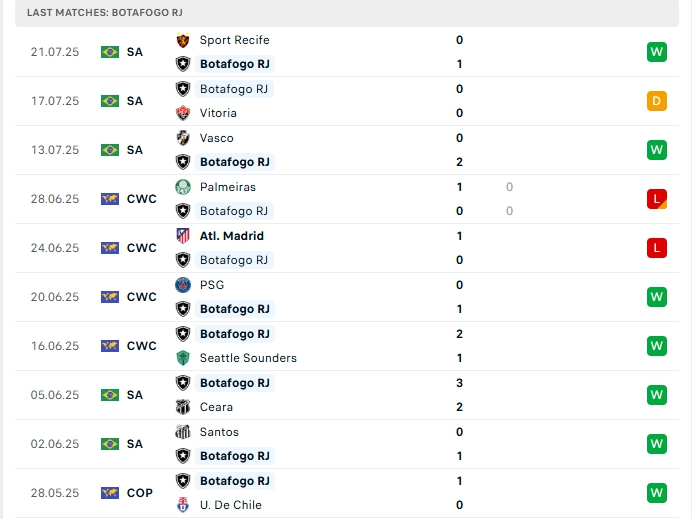Click the red L badge for Atl. Madrid match

pyautogui.click(x=656, y=248)
